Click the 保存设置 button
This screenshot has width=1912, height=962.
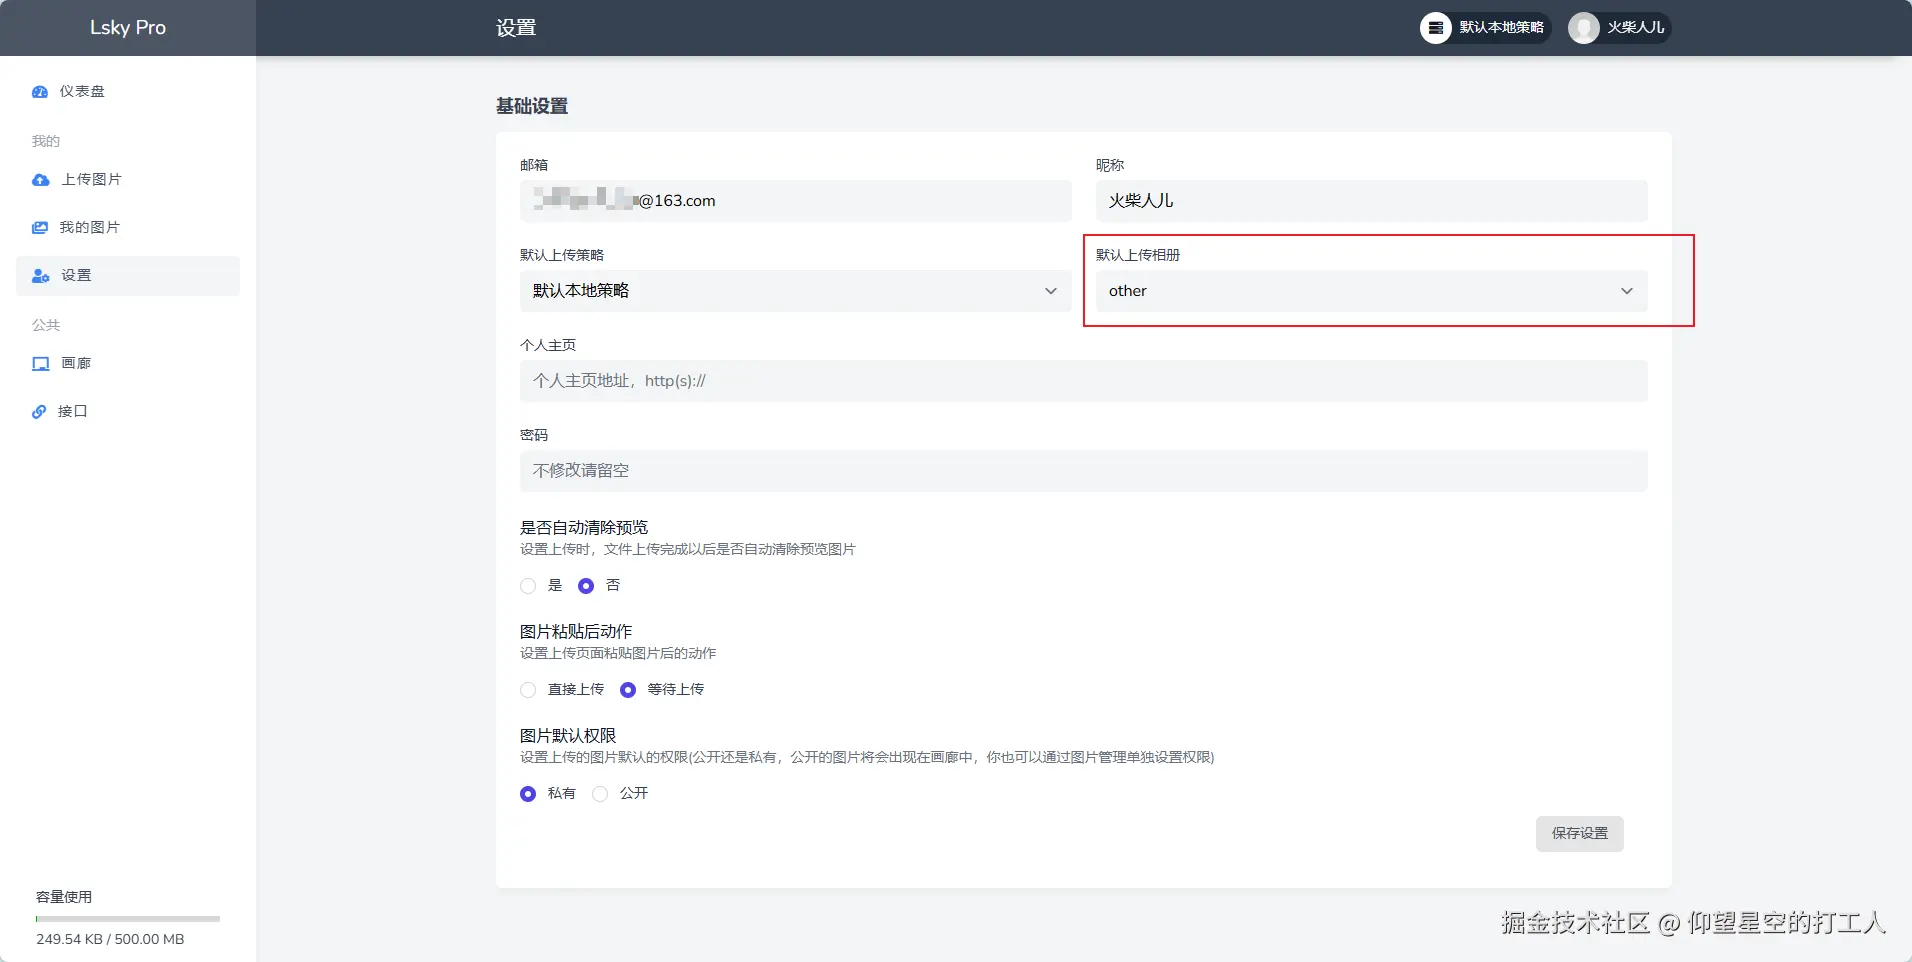1580,834
